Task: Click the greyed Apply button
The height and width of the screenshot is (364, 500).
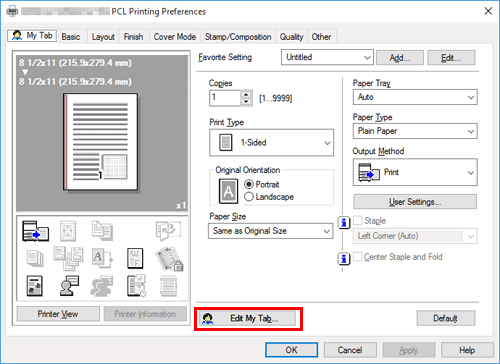Action: [x=409, y=350]
